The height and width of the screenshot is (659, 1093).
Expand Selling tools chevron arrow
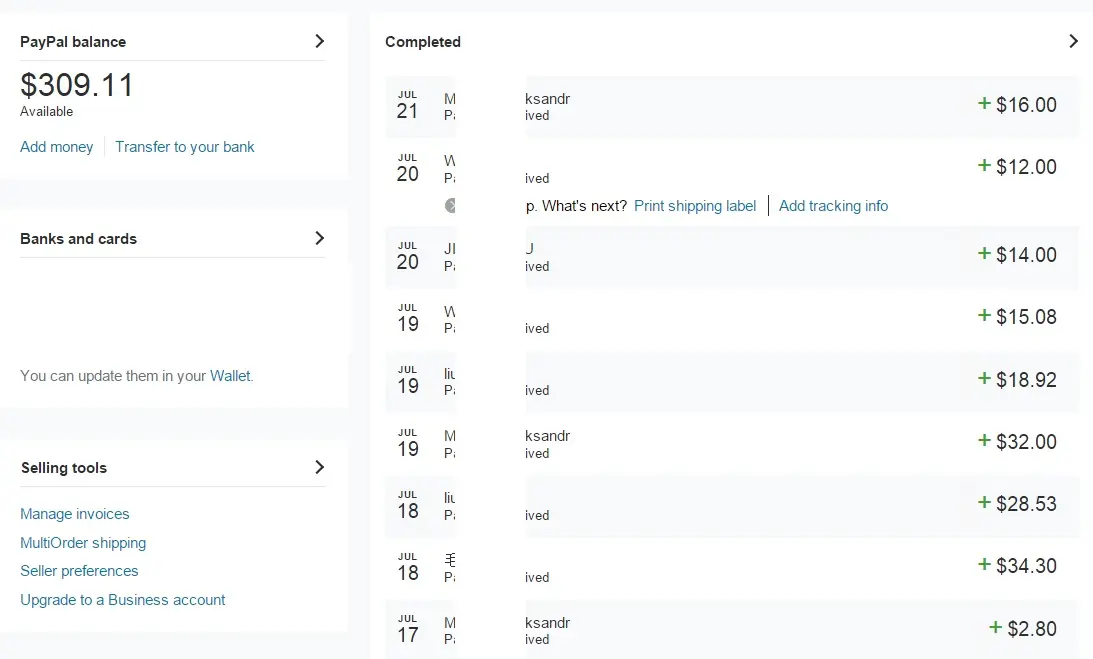tap(319, 467)
